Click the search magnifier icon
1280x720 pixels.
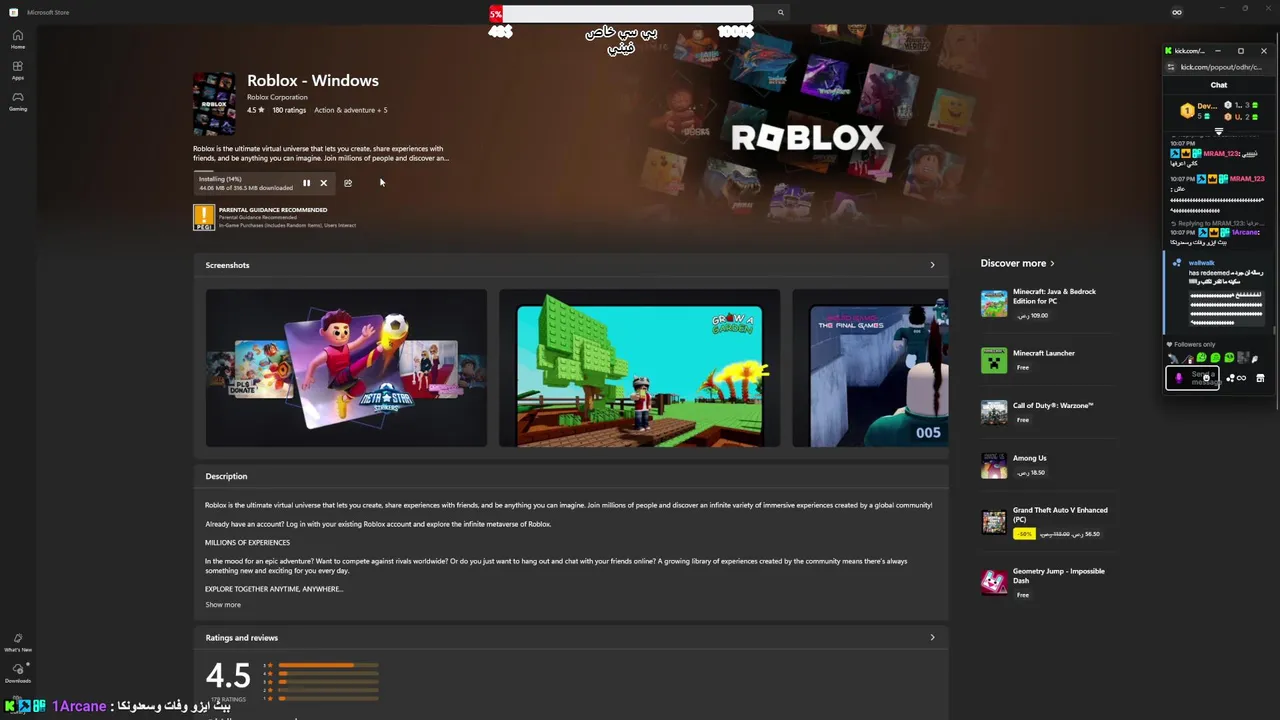tap(781, 12)
